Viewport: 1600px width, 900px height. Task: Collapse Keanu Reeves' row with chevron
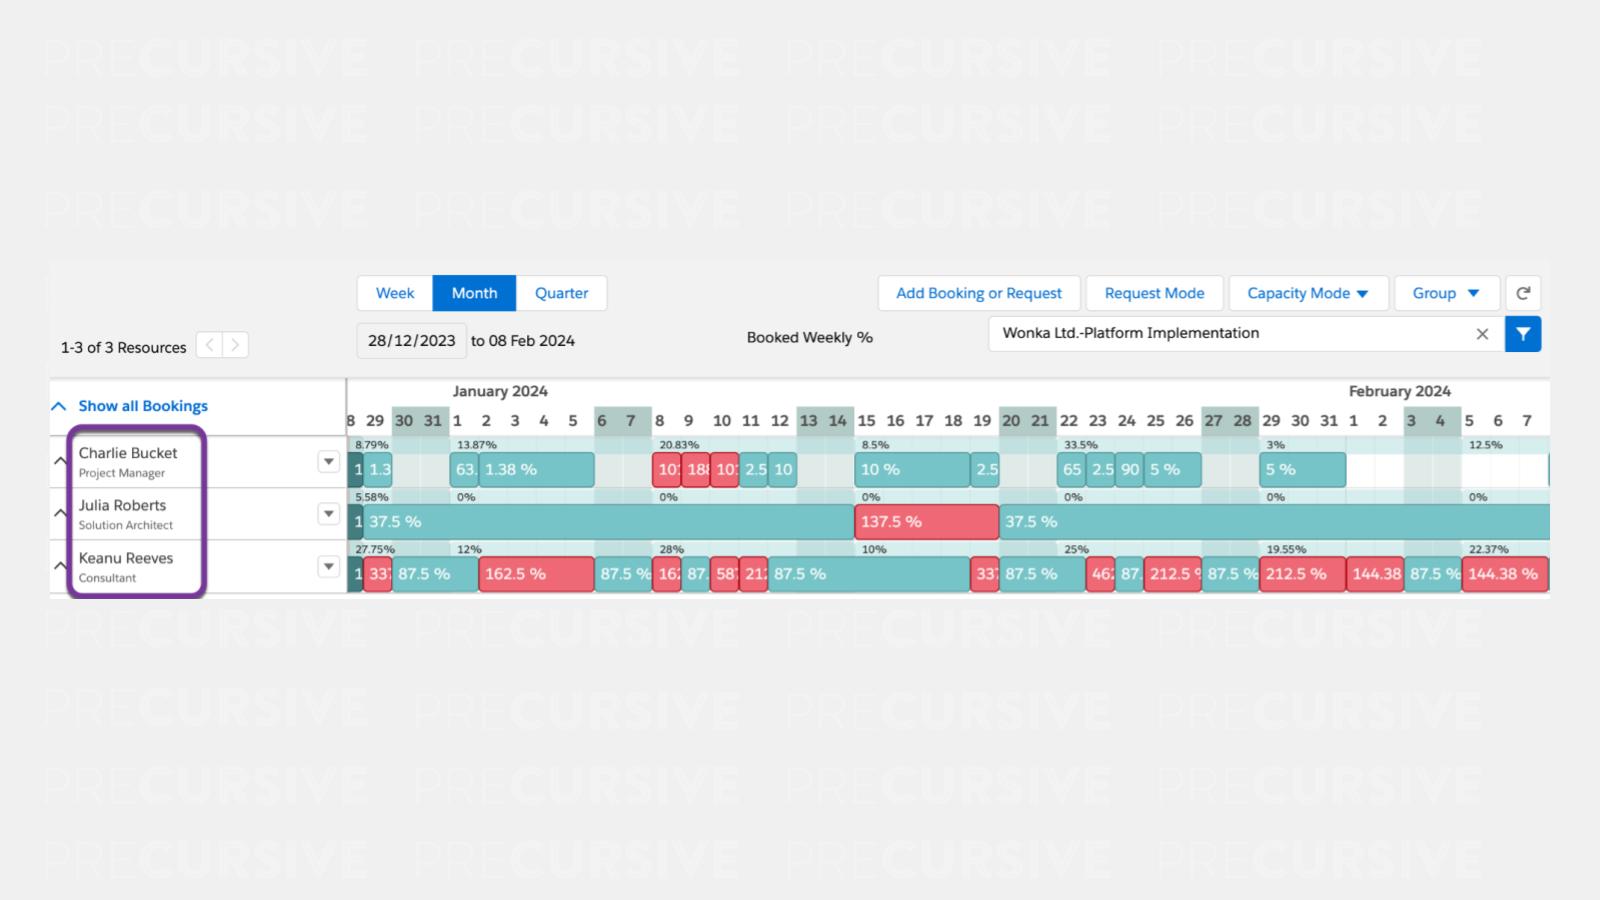(x=60, y=566)
